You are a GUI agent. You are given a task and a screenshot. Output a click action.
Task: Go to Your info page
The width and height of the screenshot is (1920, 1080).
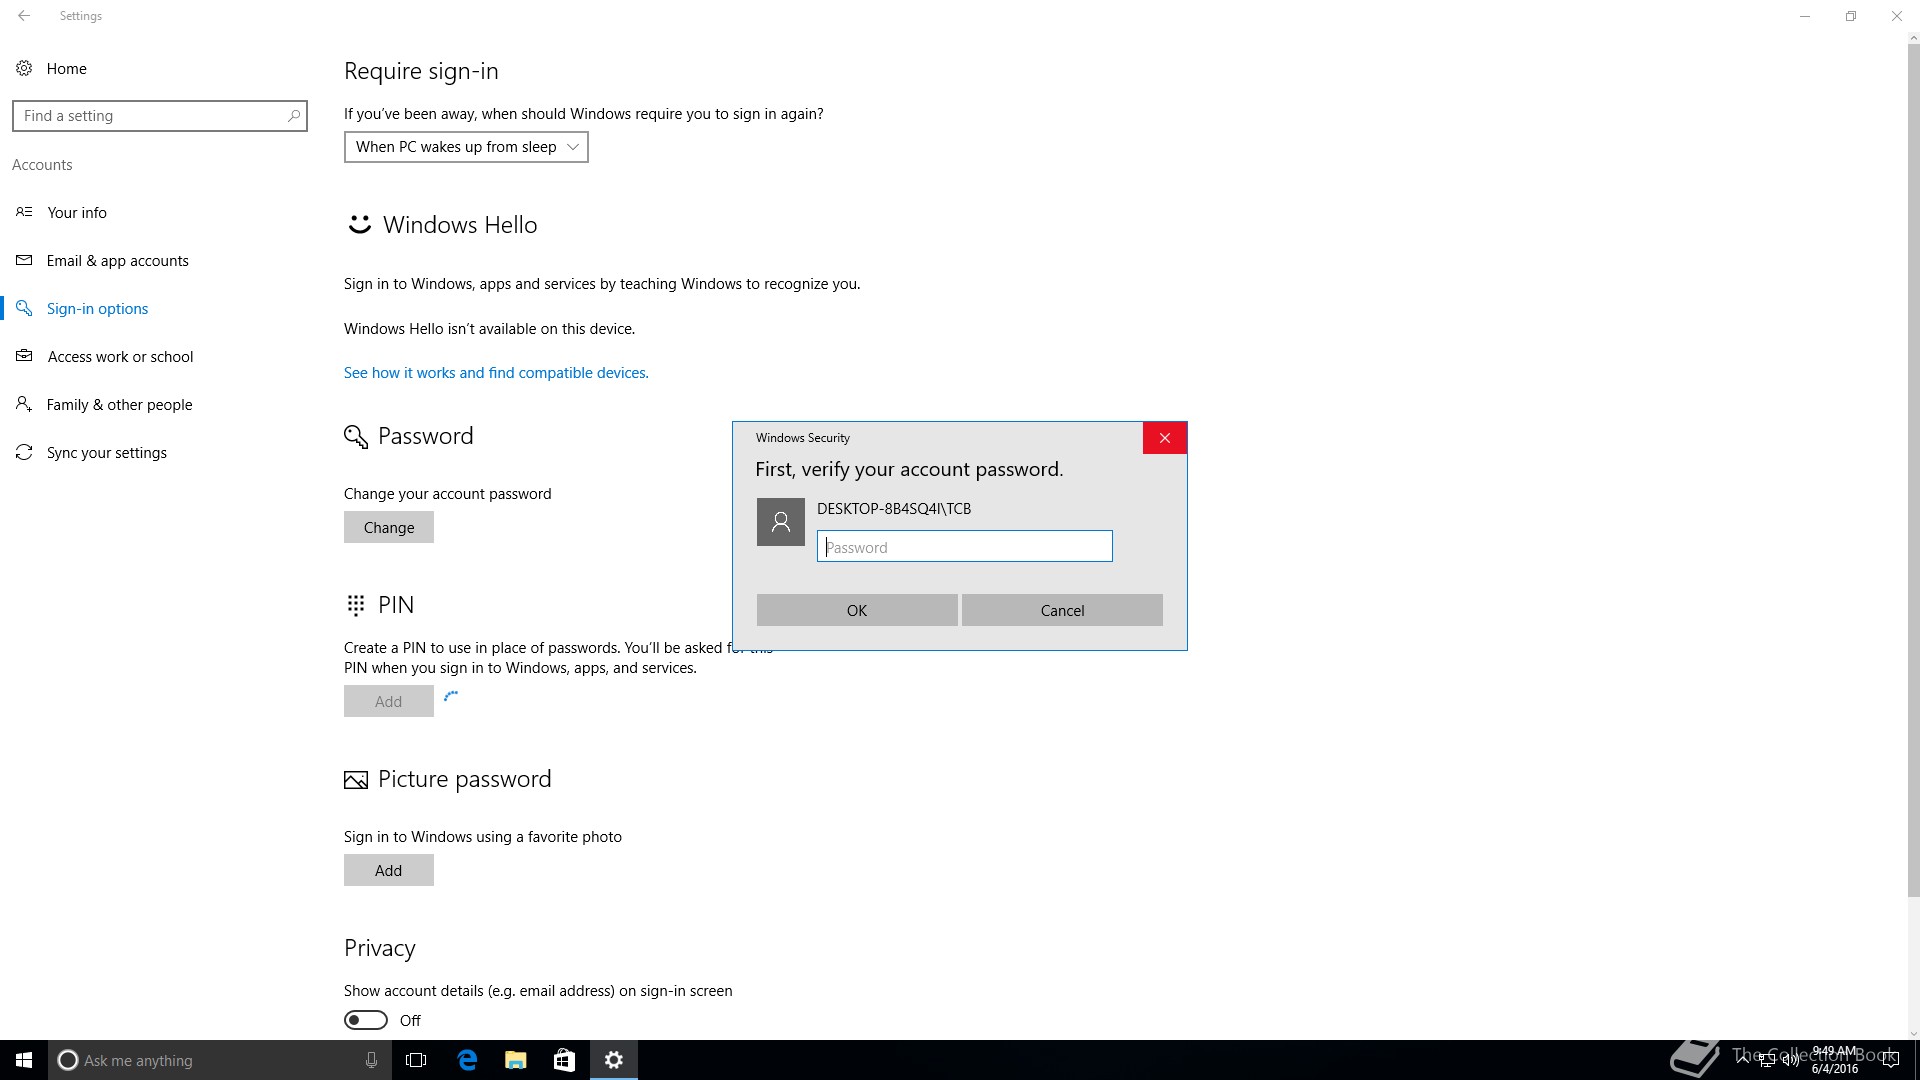point(77,212)
